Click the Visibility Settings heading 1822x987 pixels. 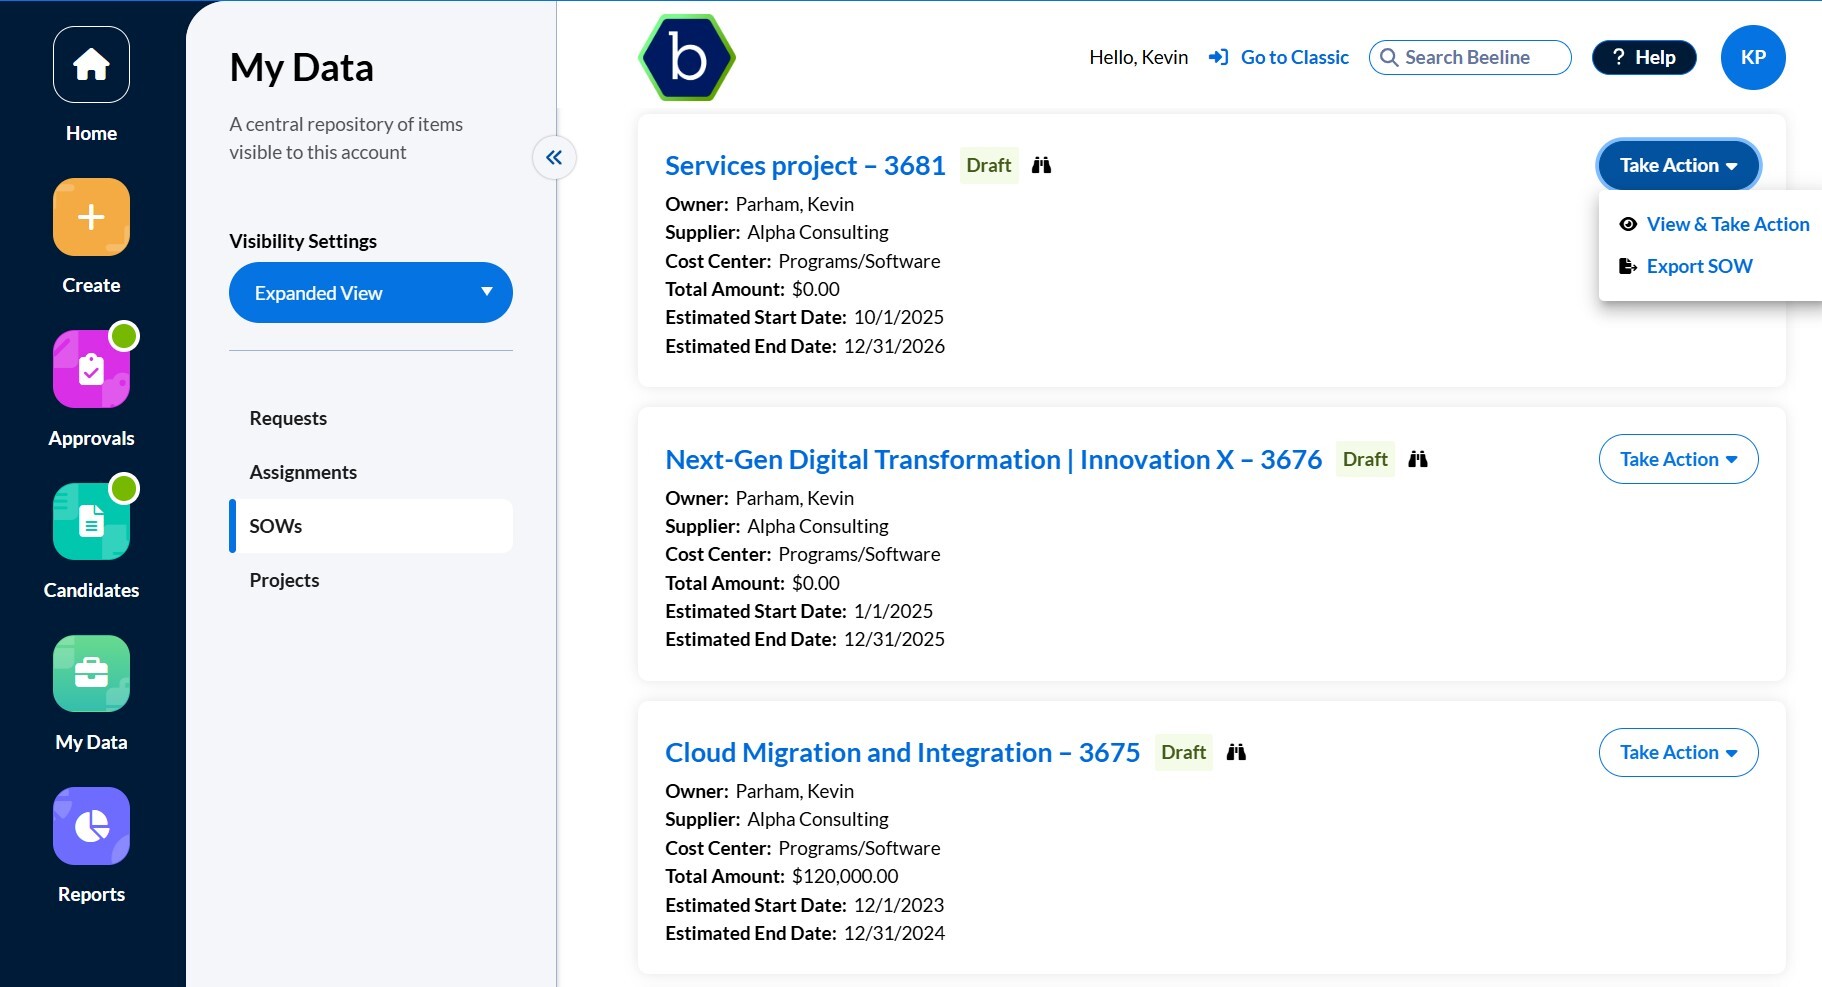303,241
